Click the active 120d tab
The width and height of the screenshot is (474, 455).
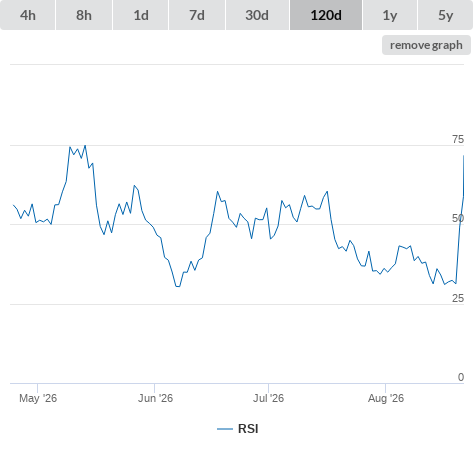coord(326,15)
